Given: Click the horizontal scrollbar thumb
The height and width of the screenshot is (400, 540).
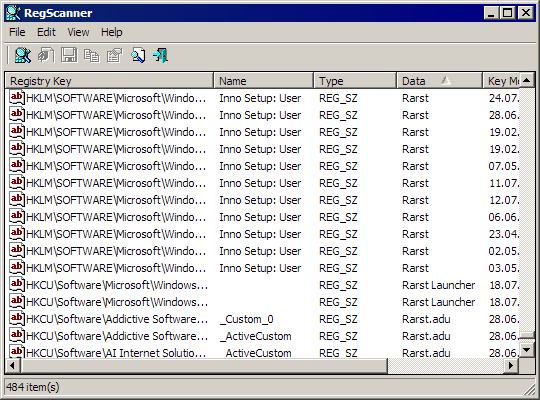Looking at the screenshot, I should click(204, 365).
